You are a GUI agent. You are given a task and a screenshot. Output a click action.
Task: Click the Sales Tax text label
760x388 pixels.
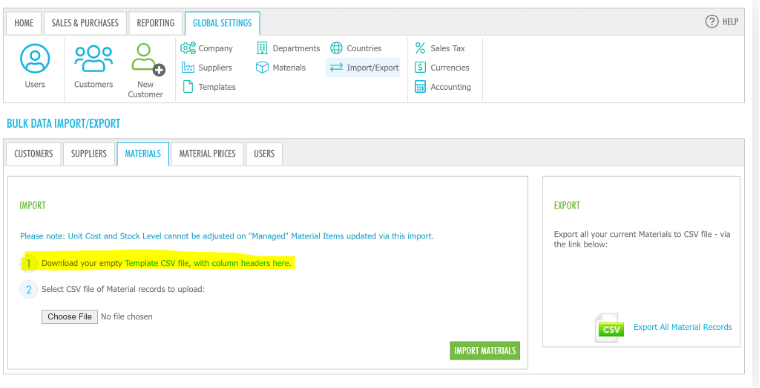click(x=448, y=48)
